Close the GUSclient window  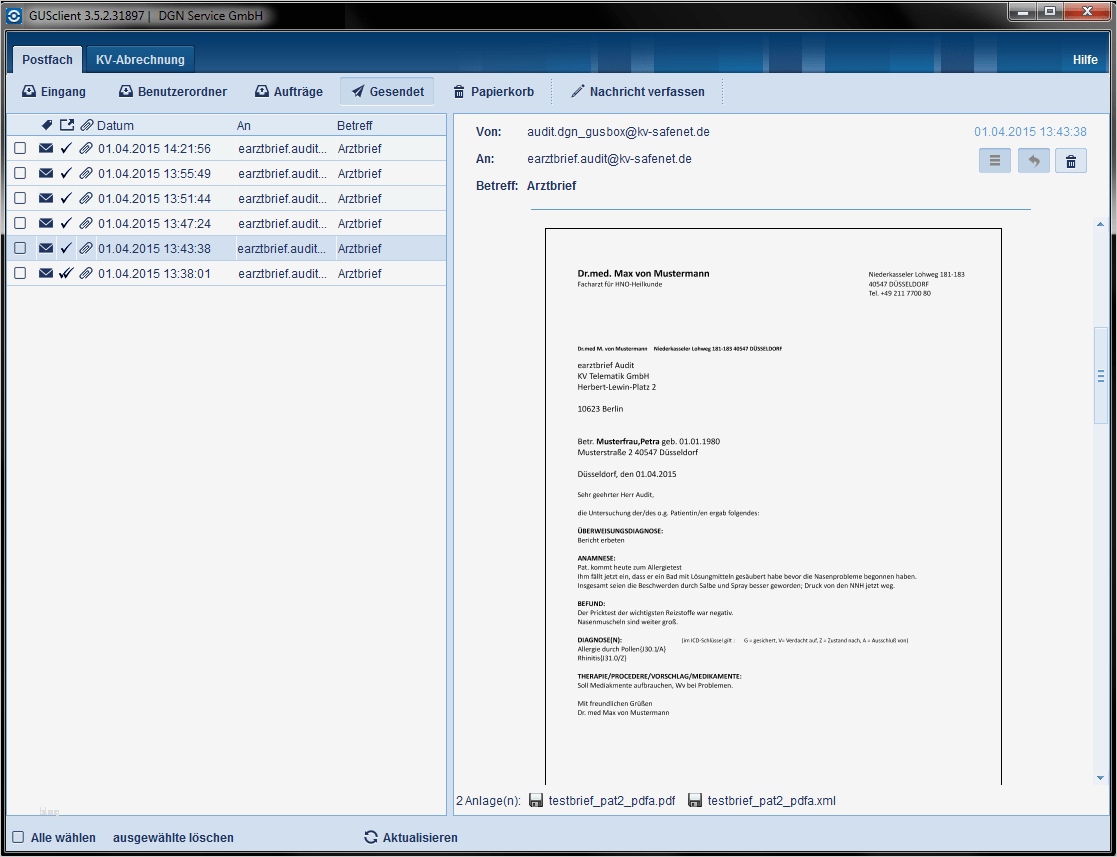(x=1087, y=12)
